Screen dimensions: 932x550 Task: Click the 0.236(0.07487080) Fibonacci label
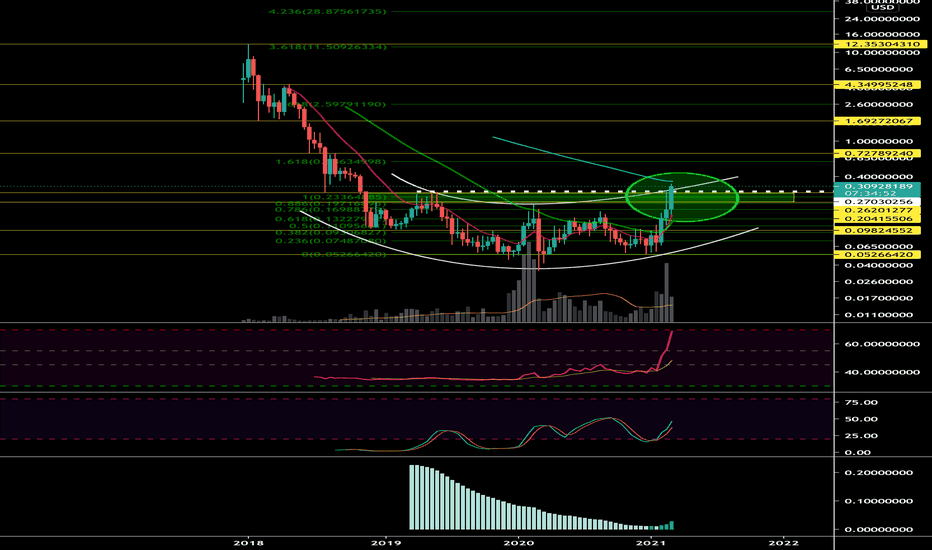(x=330, y=241)
